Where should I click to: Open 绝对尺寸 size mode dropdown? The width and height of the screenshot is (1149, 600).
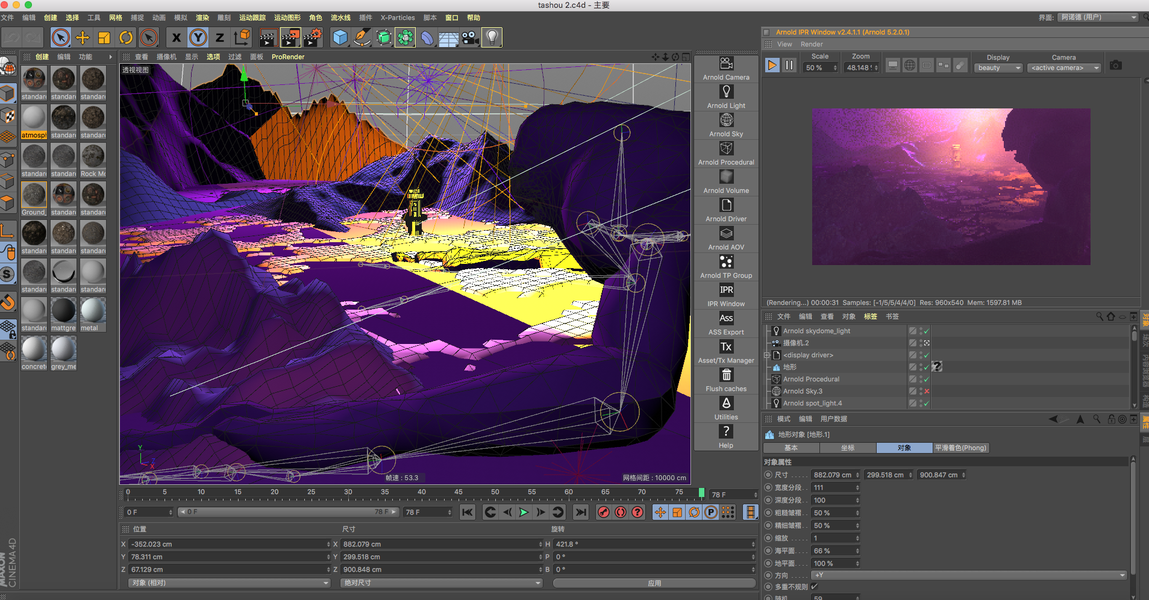(441, 583)
